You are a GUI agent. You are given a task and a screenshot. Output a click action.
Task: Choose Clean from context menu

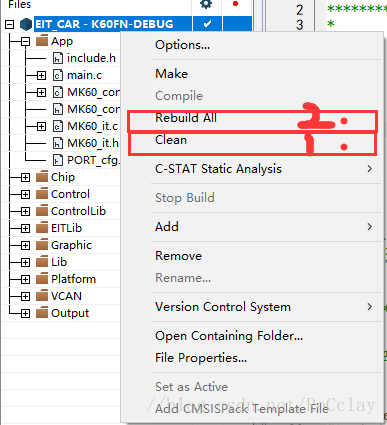click(171, 140)
